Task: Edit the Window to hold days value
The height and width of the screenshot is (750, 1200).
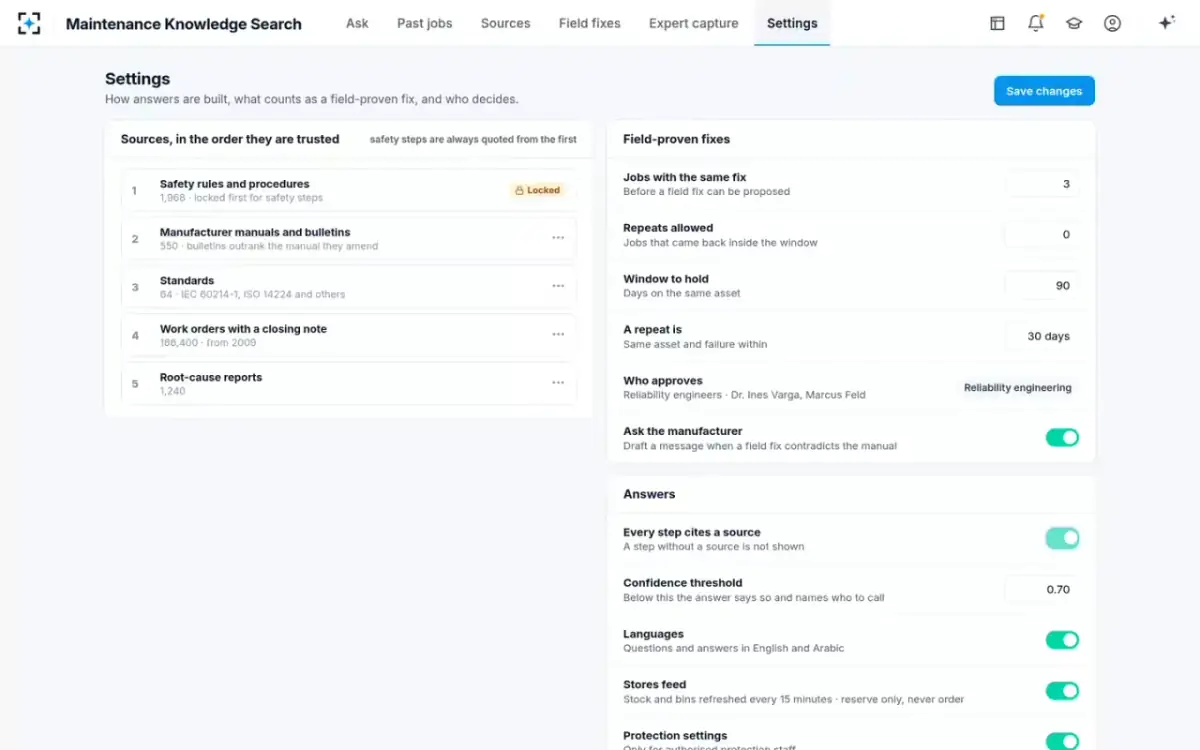Action: 1042,286
